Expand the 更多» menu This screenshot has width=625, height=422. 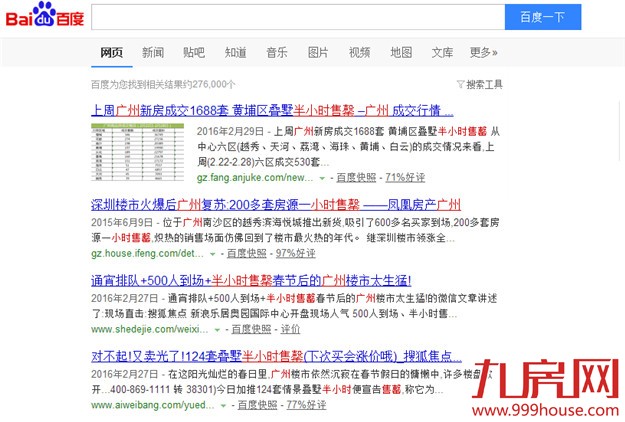click(x=483, y=53)
